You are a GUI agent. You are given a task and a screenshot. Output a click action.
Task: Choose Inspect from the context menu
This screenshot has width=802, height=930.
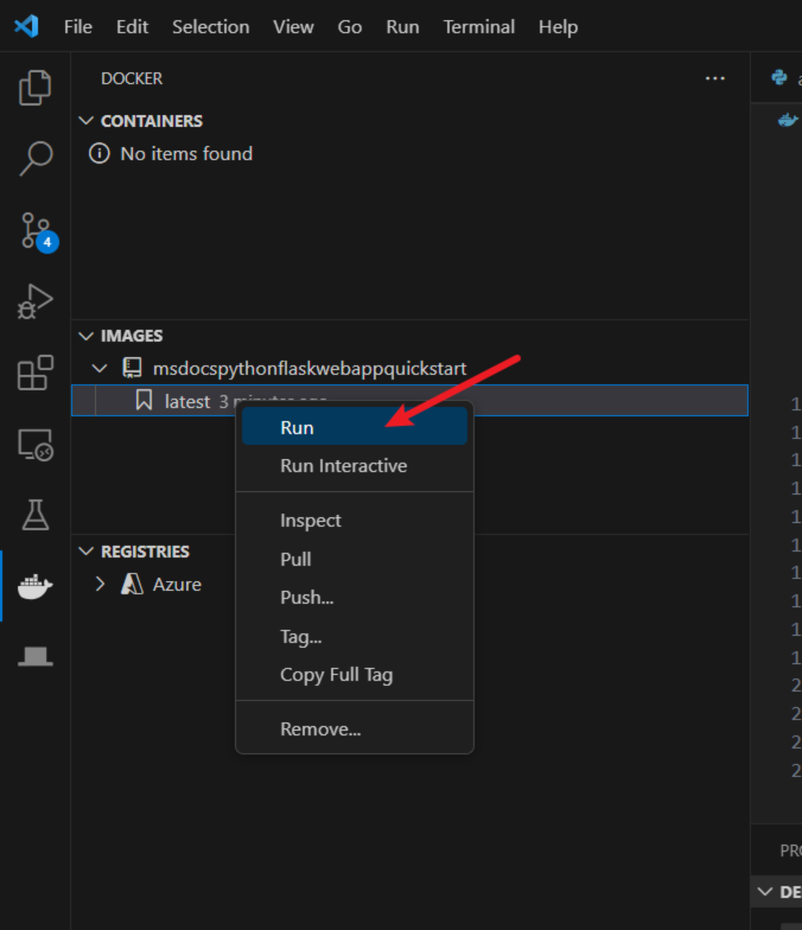(354, 520)
